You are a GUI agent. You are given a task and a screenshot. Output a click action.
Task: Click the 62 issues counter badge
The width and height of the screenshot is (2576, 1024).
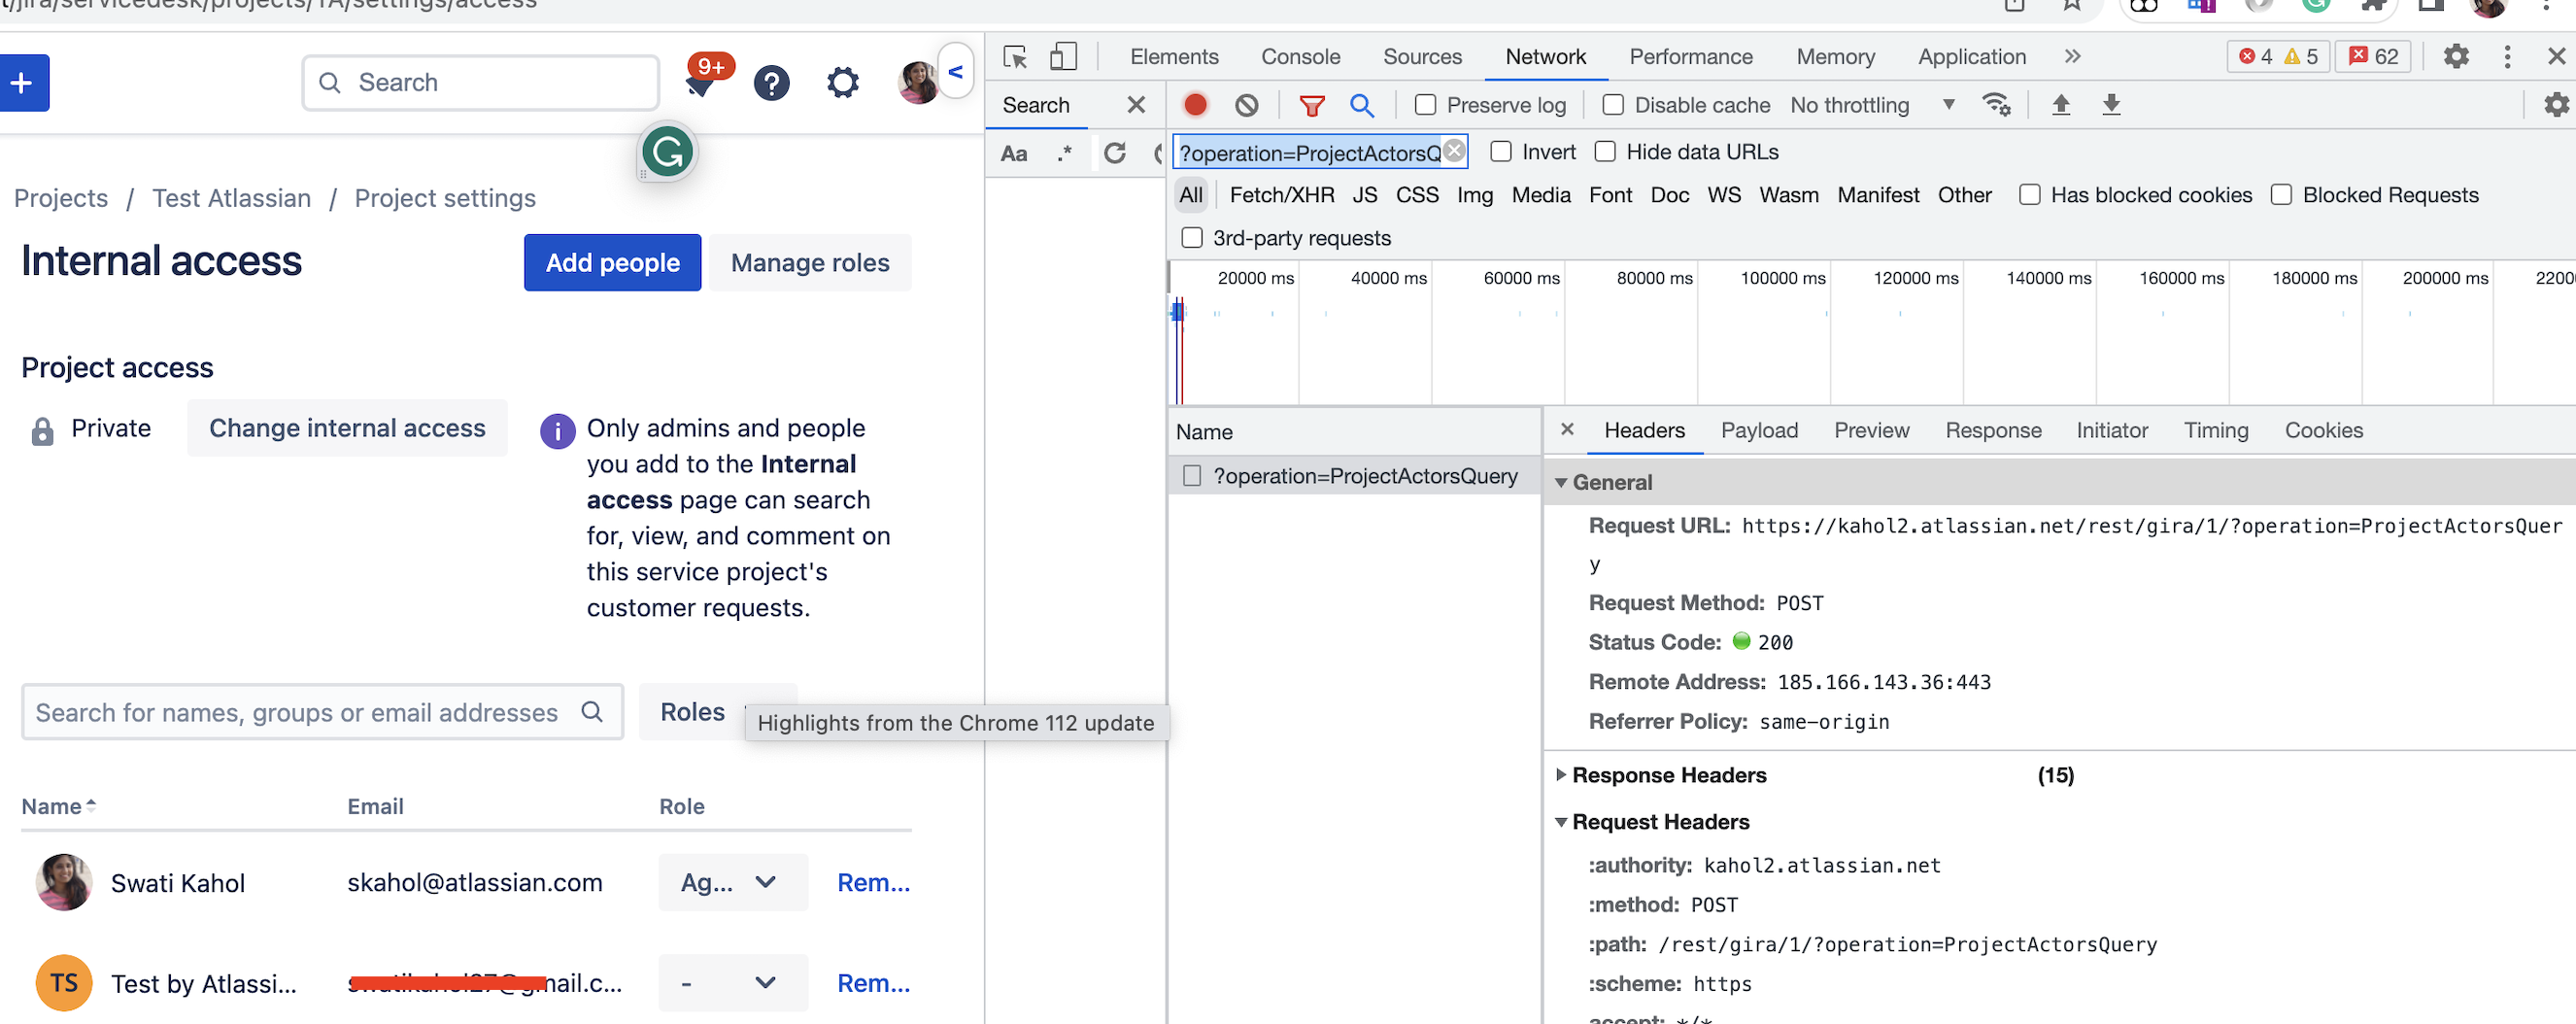coord(2373,57)
